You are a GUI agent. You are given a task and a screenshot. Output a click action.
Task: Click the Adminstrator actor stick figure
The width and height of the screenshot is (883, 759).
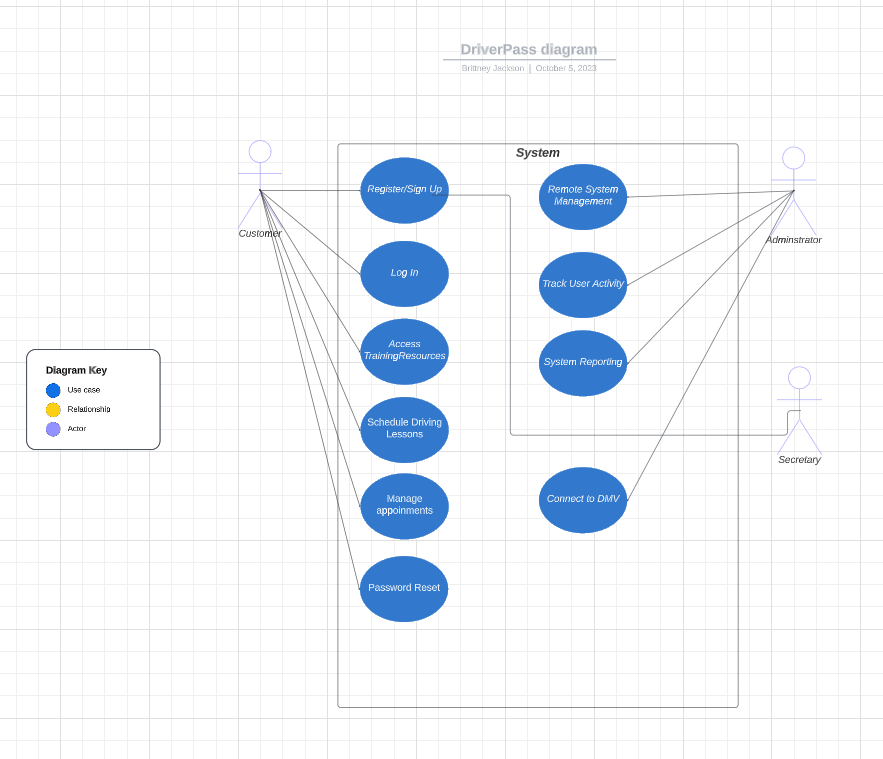pos(793,190)
